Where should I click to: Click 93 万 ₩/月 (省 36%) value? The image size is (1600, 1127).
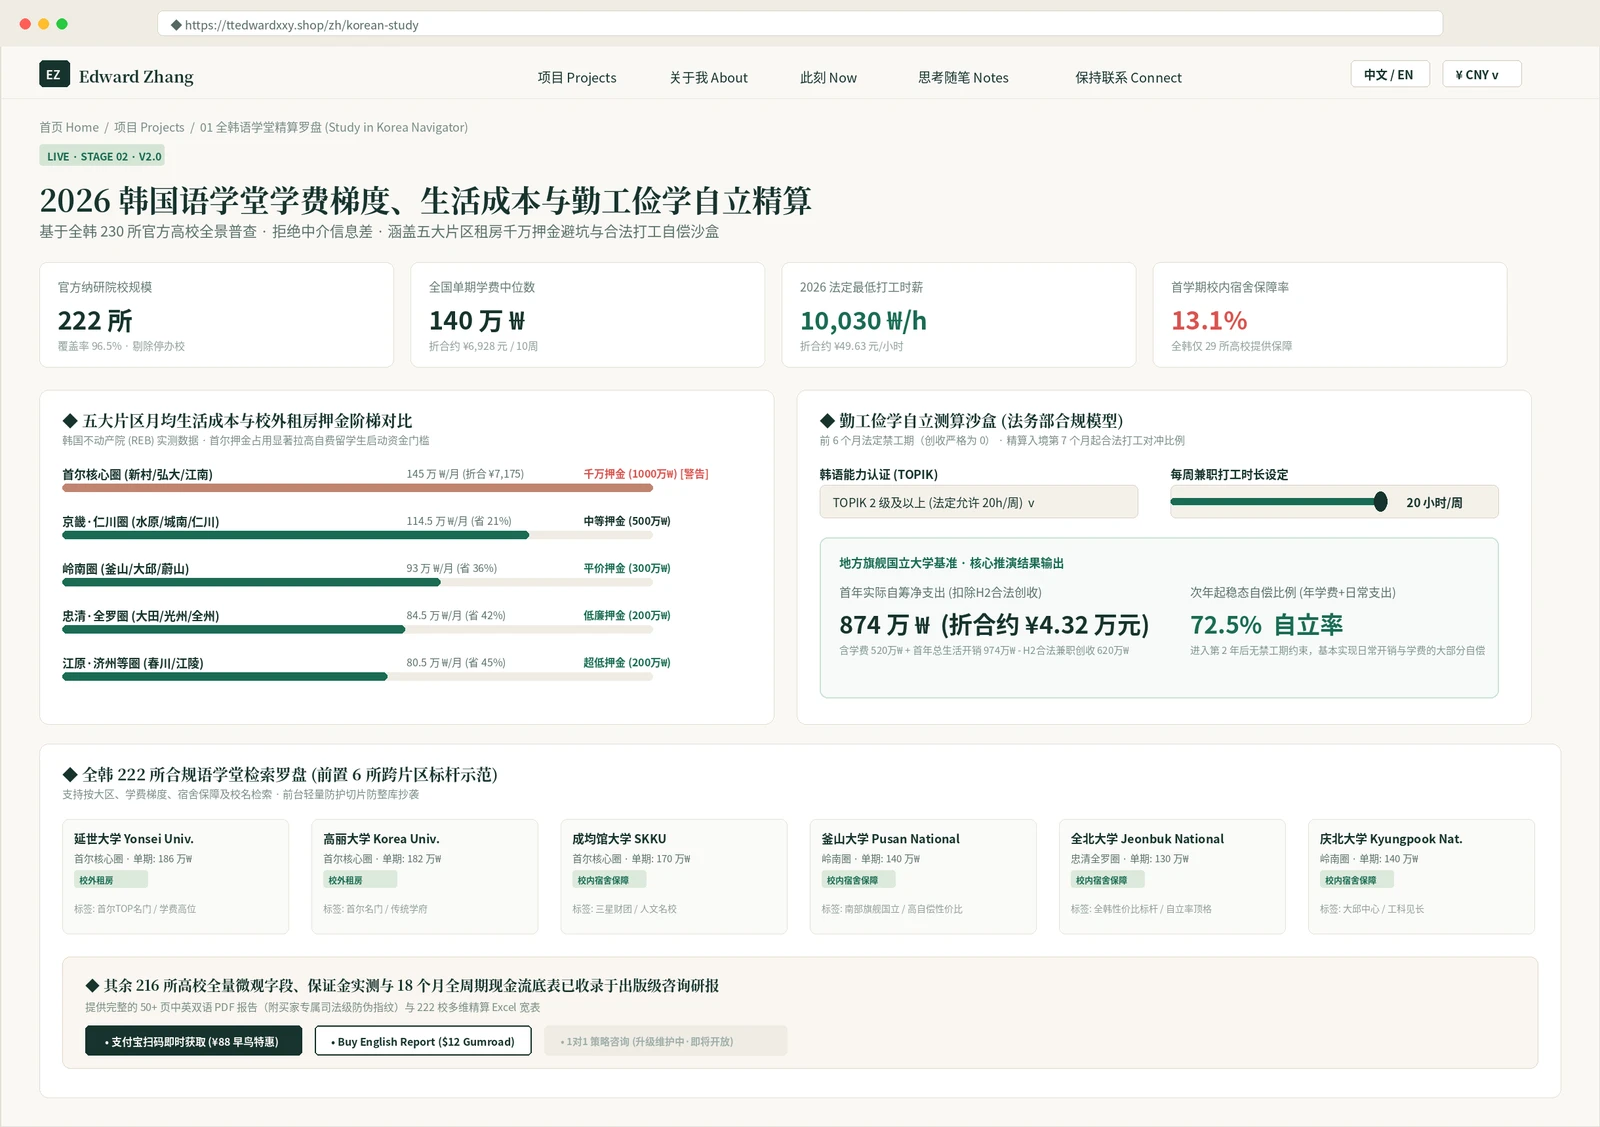(451, 568)
